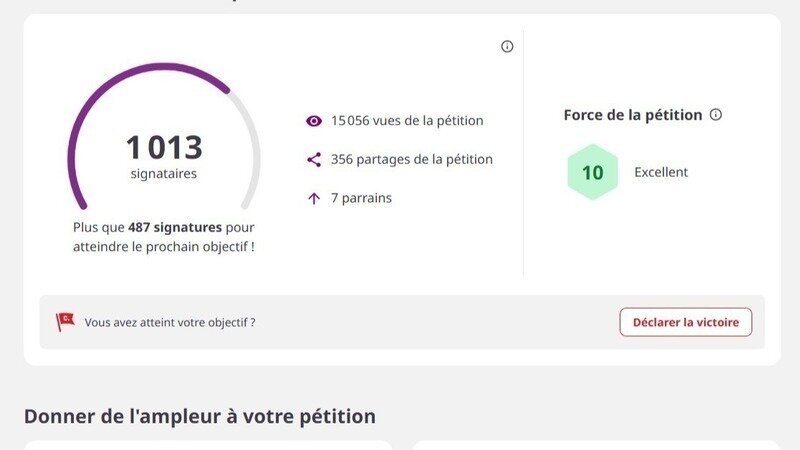The image size is (800, 450).
Task: Click the green hexagon score badge showing 10
Action: 592,172
